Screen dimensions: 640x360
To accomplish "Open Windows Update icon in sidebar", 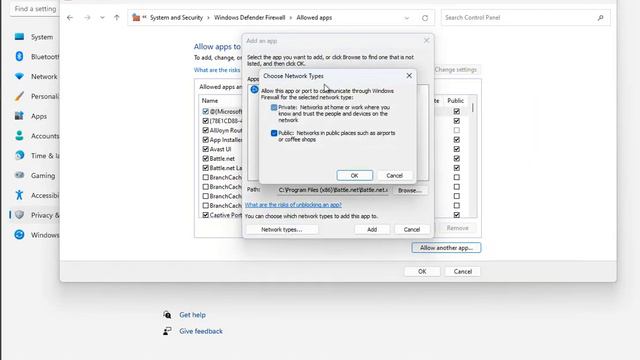I will point(19,235).
